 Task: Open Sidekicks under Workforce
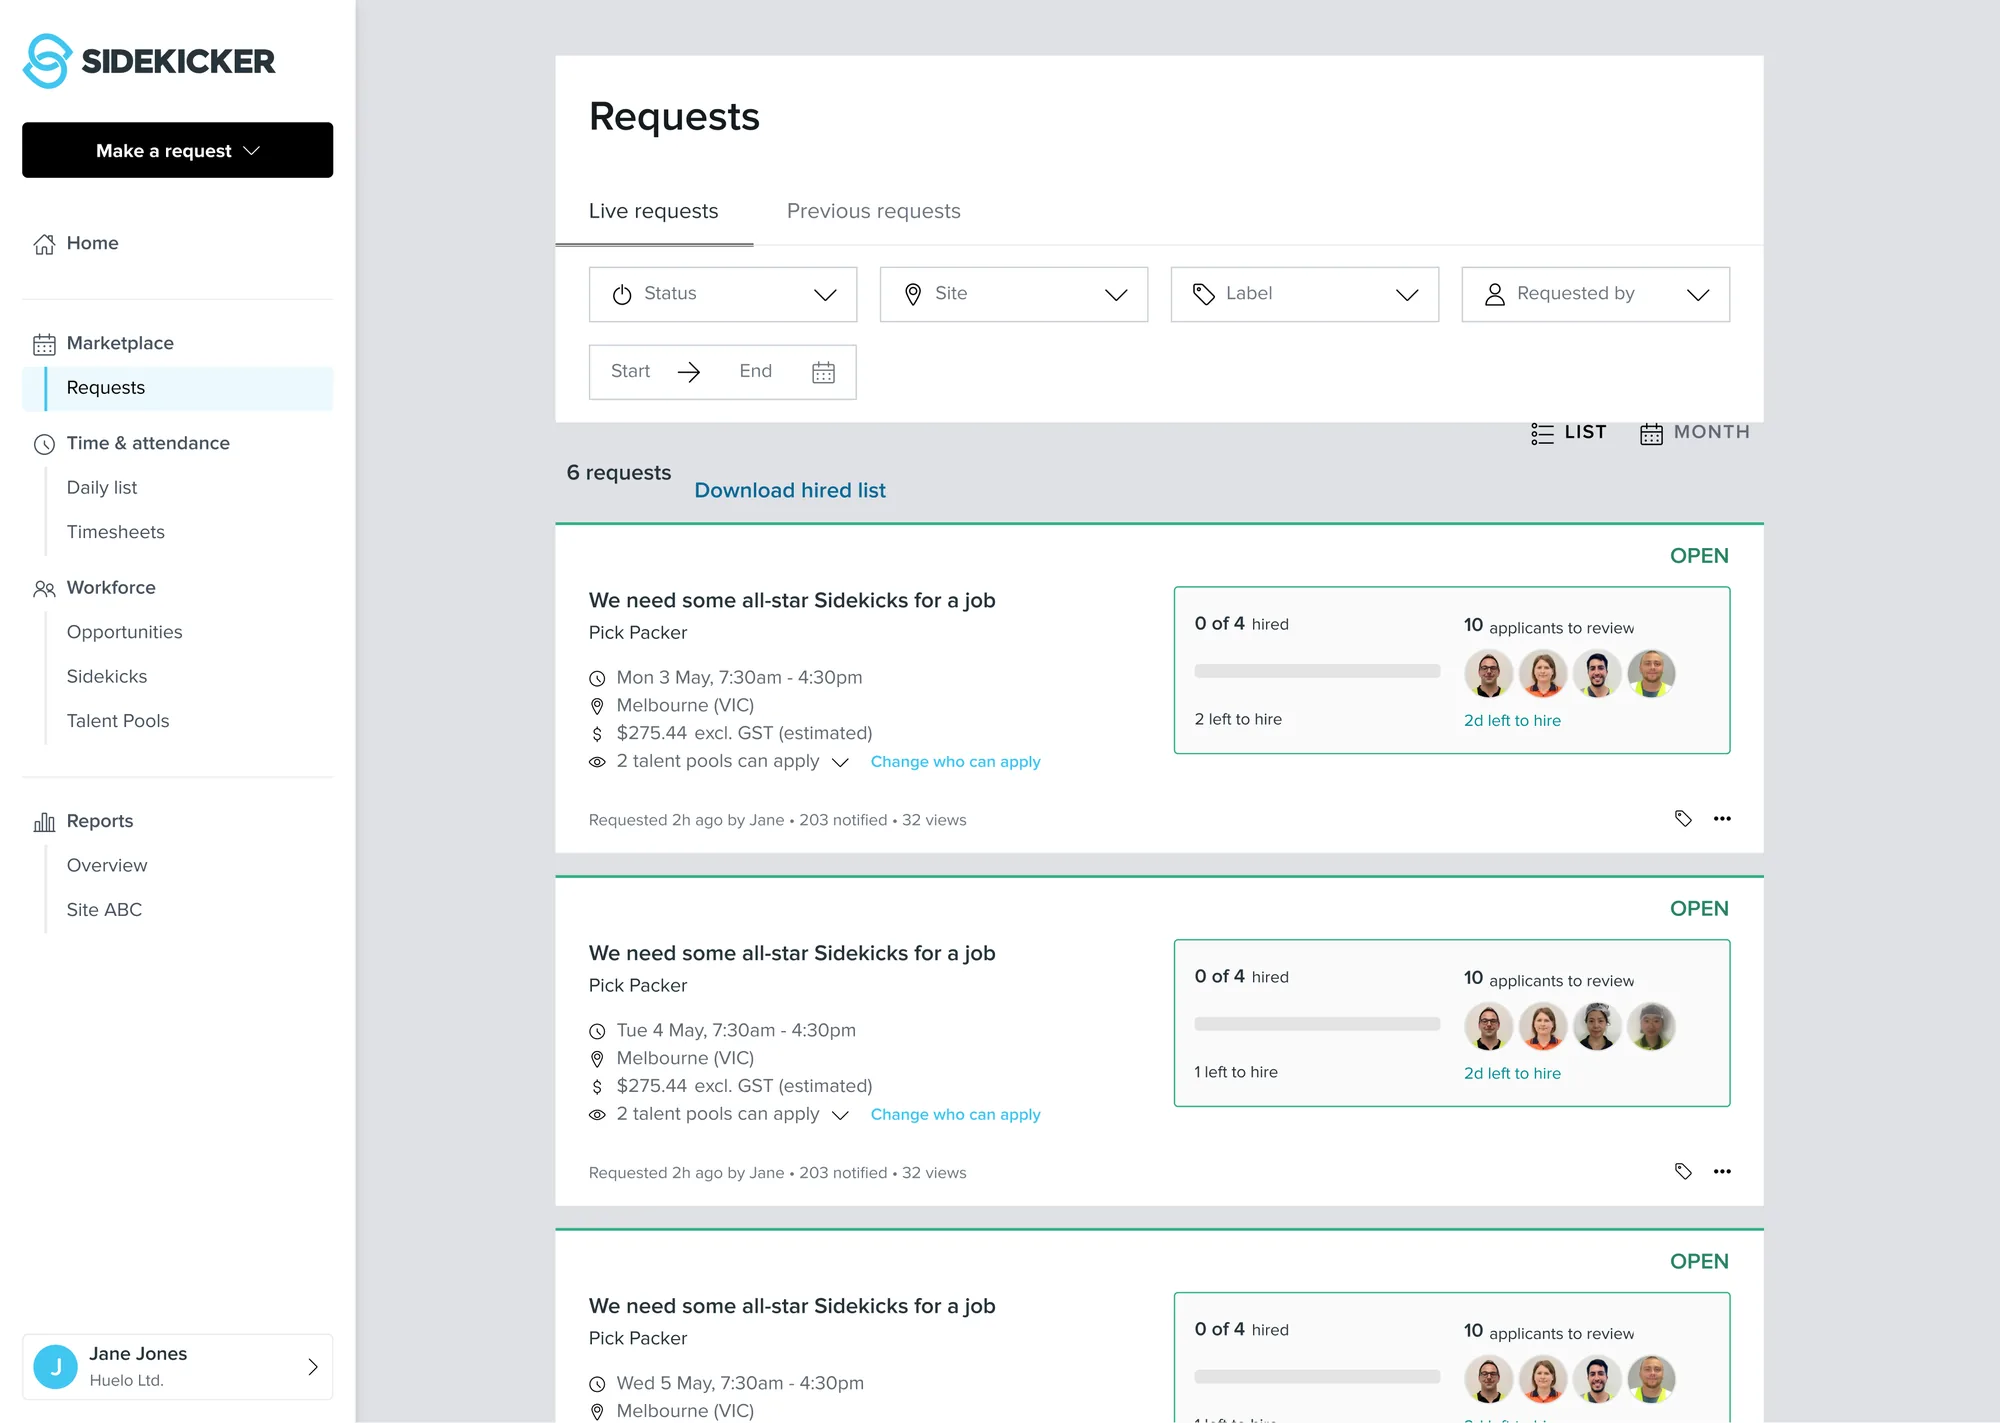107,677
